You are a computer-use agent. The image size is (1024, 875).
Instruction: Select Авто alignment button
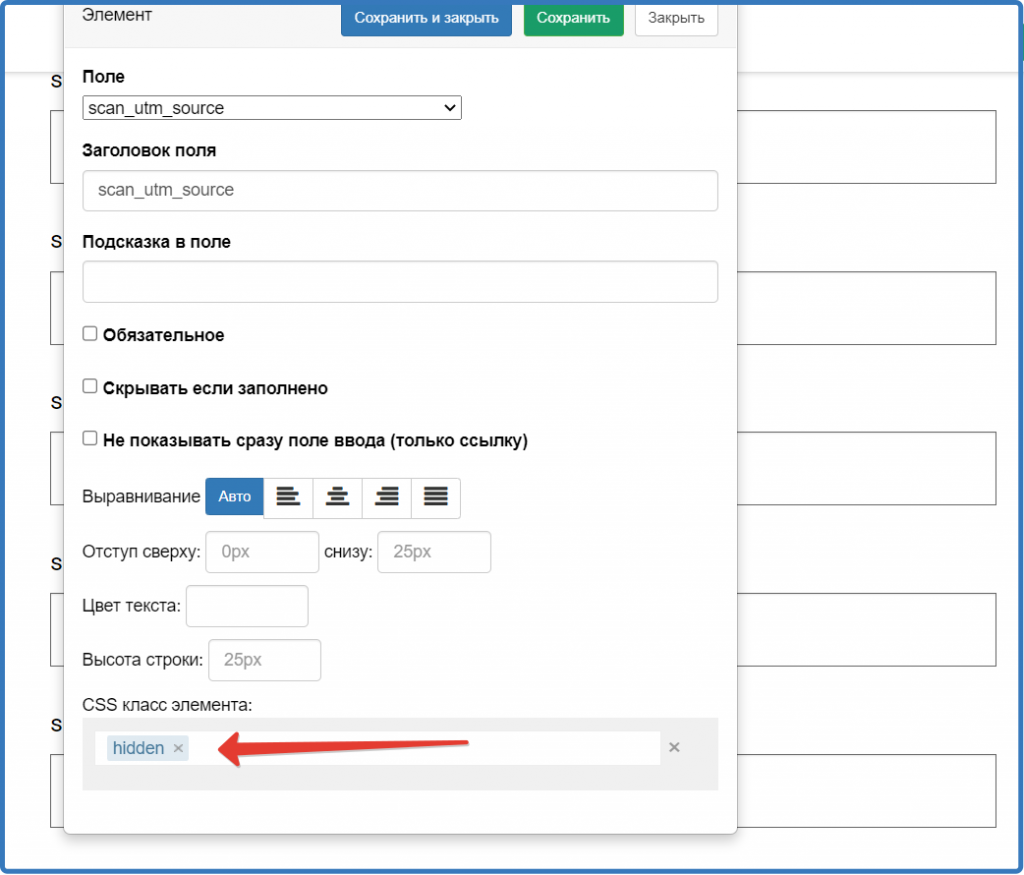coord(234,497)
